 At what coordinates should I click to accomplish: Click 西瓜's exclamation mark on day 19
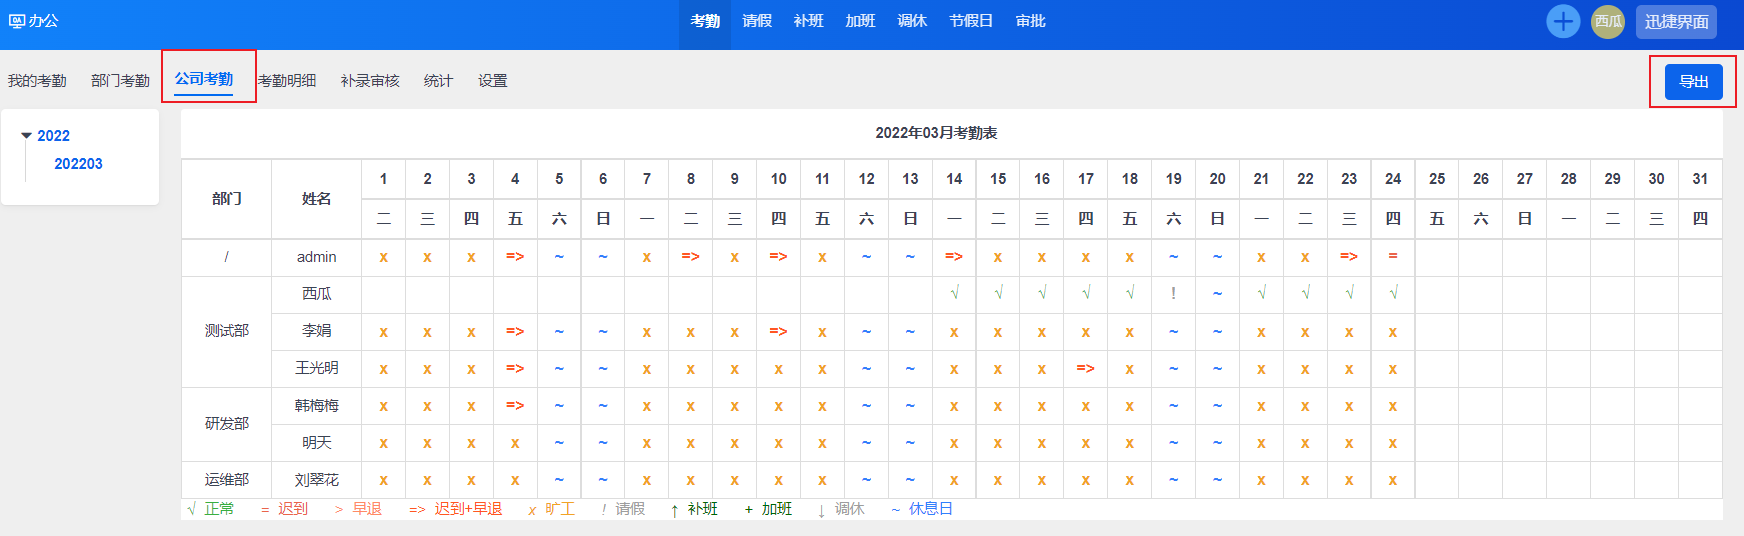pyautogui.click(x=1173, y=294)
